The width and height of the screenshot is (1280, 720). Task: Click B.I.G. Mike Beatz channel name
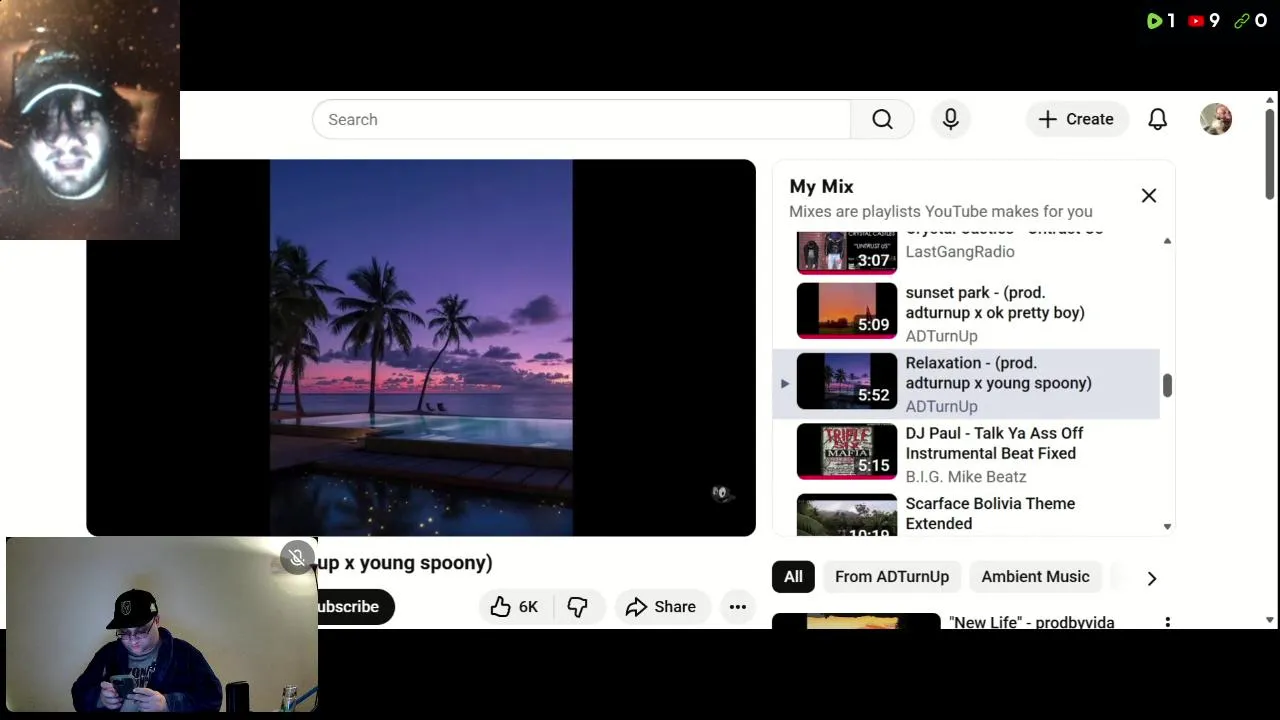(966, 477)
